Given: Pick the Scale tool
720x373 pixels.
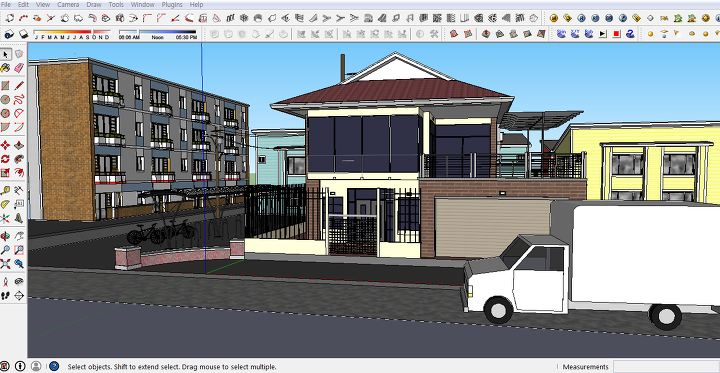Looking at the screenshot, I should (x=6, y=173).
